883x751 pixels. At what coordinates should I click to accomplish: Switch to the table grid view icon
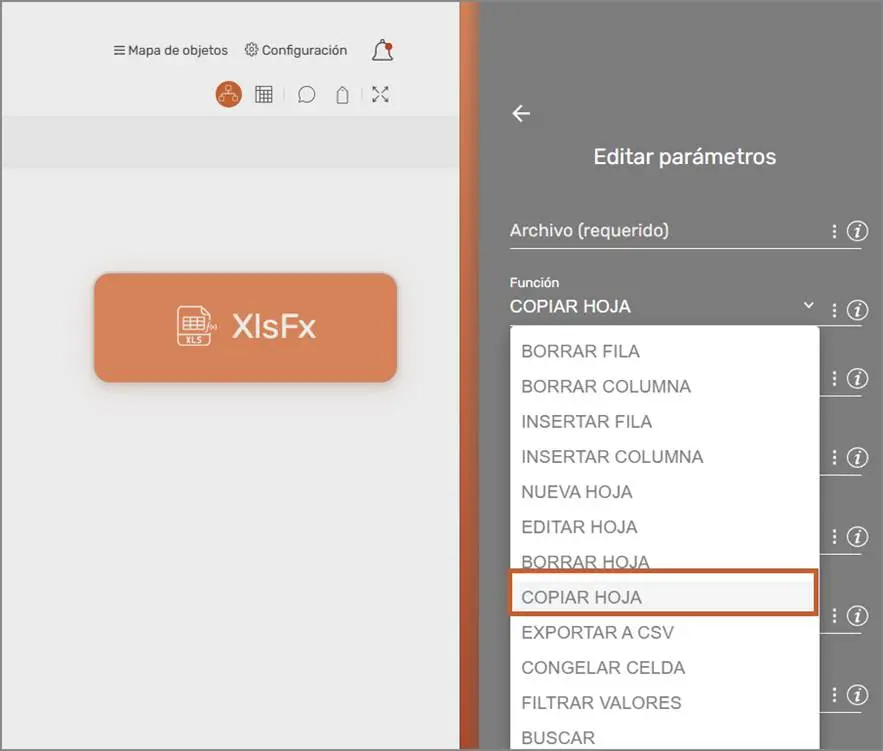coord(264,94)
